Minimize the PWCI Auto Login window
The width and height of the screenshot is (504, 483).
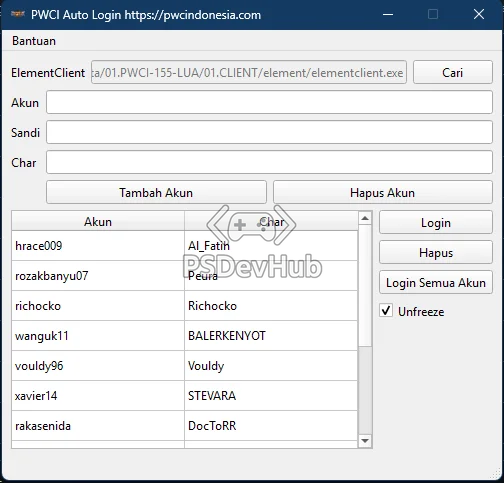coord(388,14)
